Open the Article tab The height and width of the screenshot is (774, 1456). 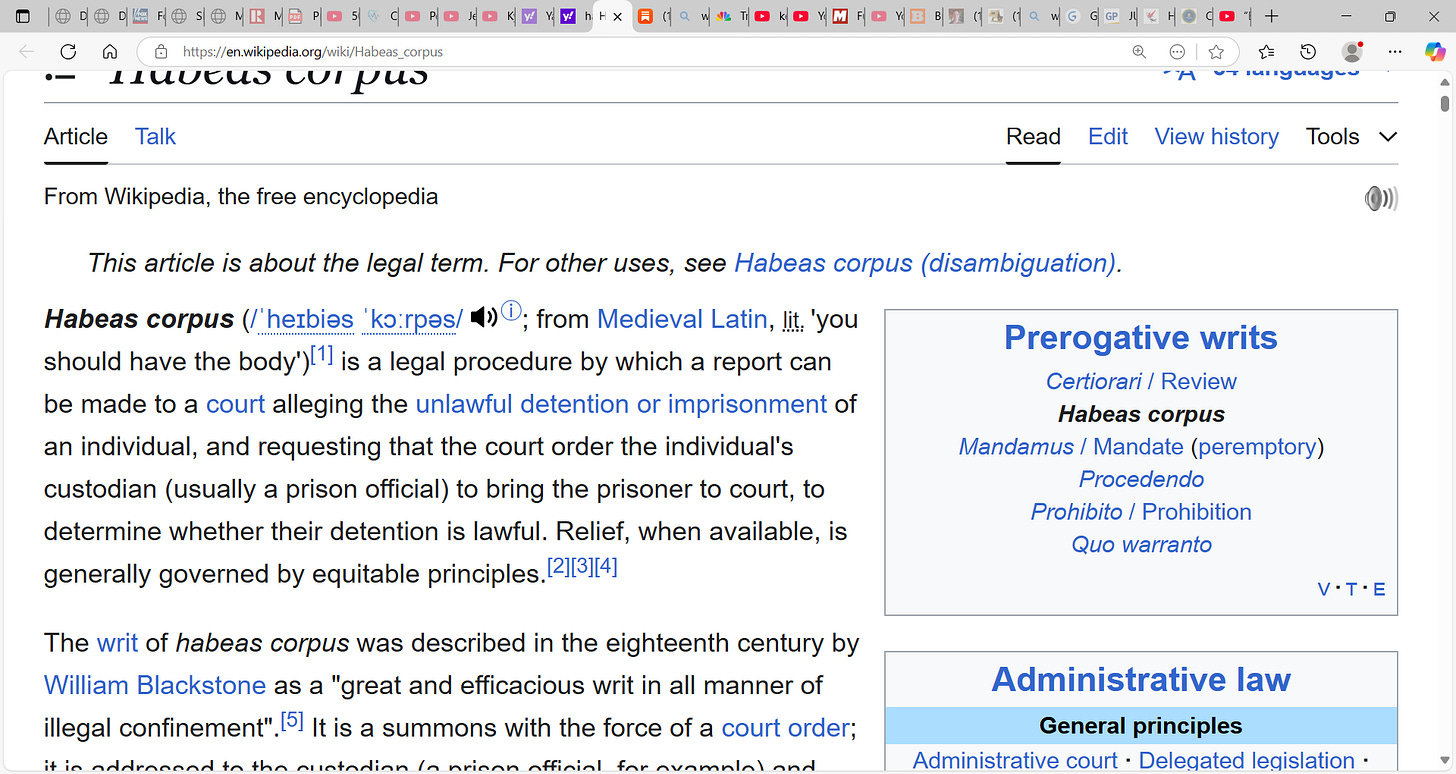click(x=76, y=137)
